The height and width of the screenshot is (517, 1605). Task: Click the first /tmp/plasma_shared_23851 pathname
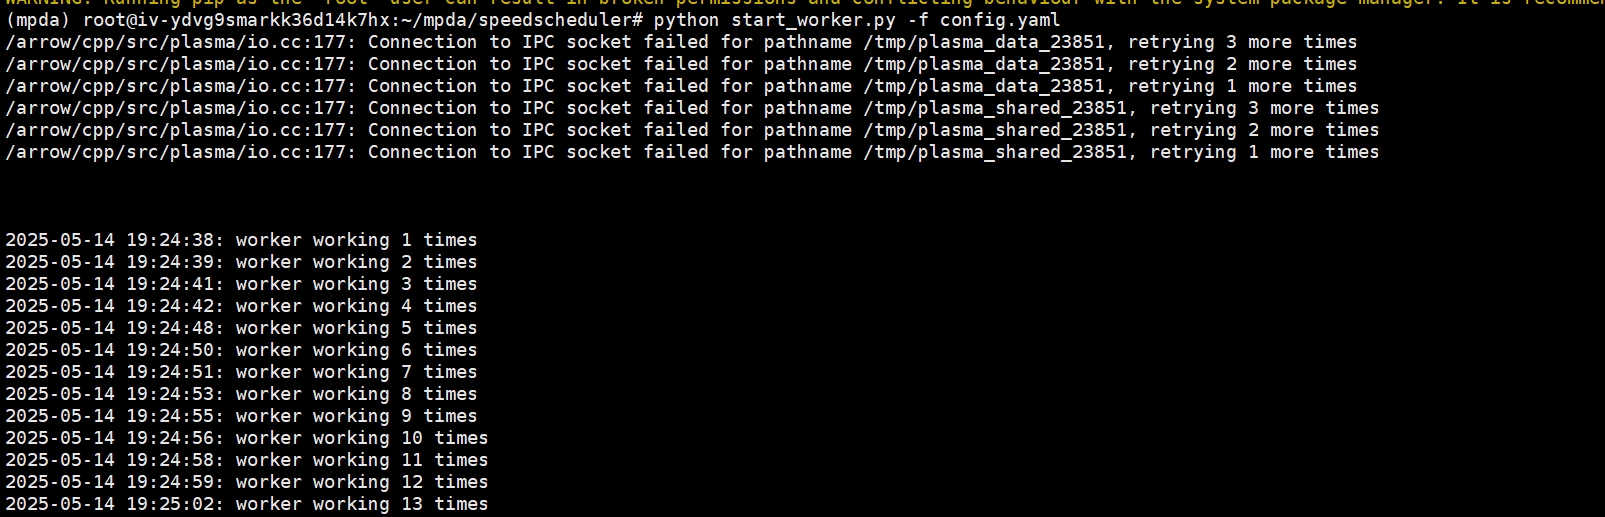click(x=996, y=108)
